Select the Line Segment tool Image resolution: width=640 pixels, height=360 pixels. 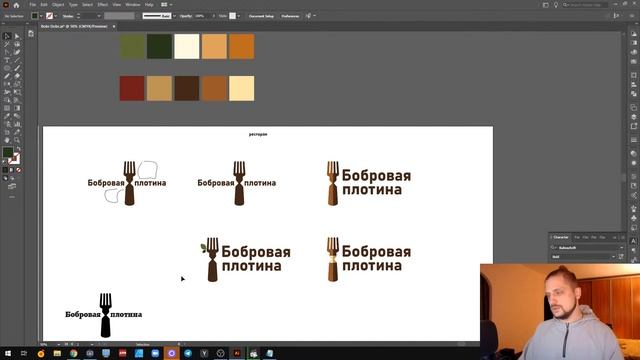click(x=17, y=60)
